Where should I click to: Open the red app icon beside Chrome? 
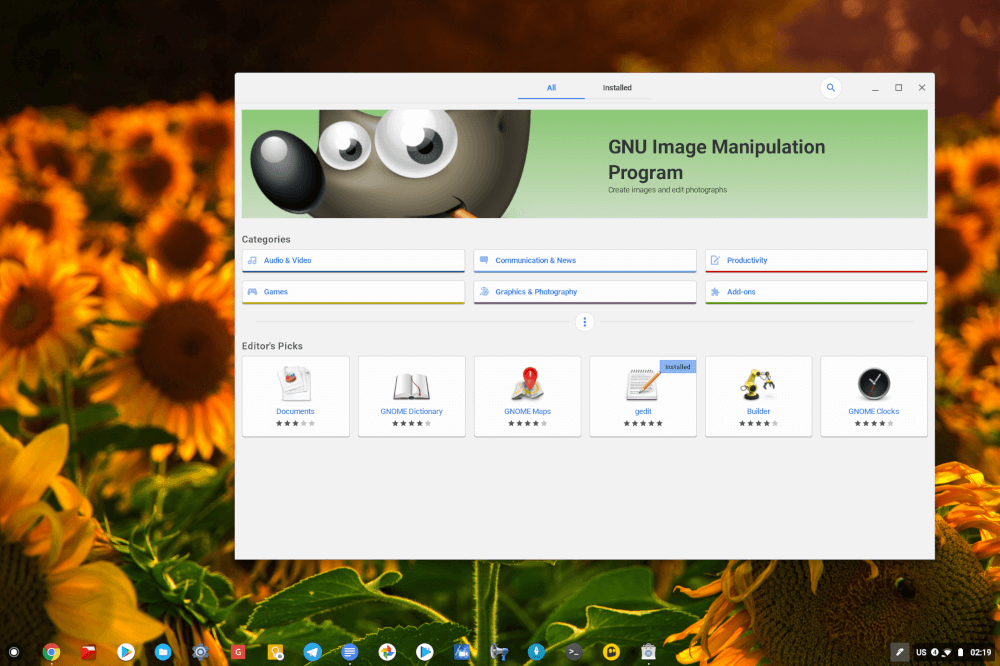[x=89, y=652]
